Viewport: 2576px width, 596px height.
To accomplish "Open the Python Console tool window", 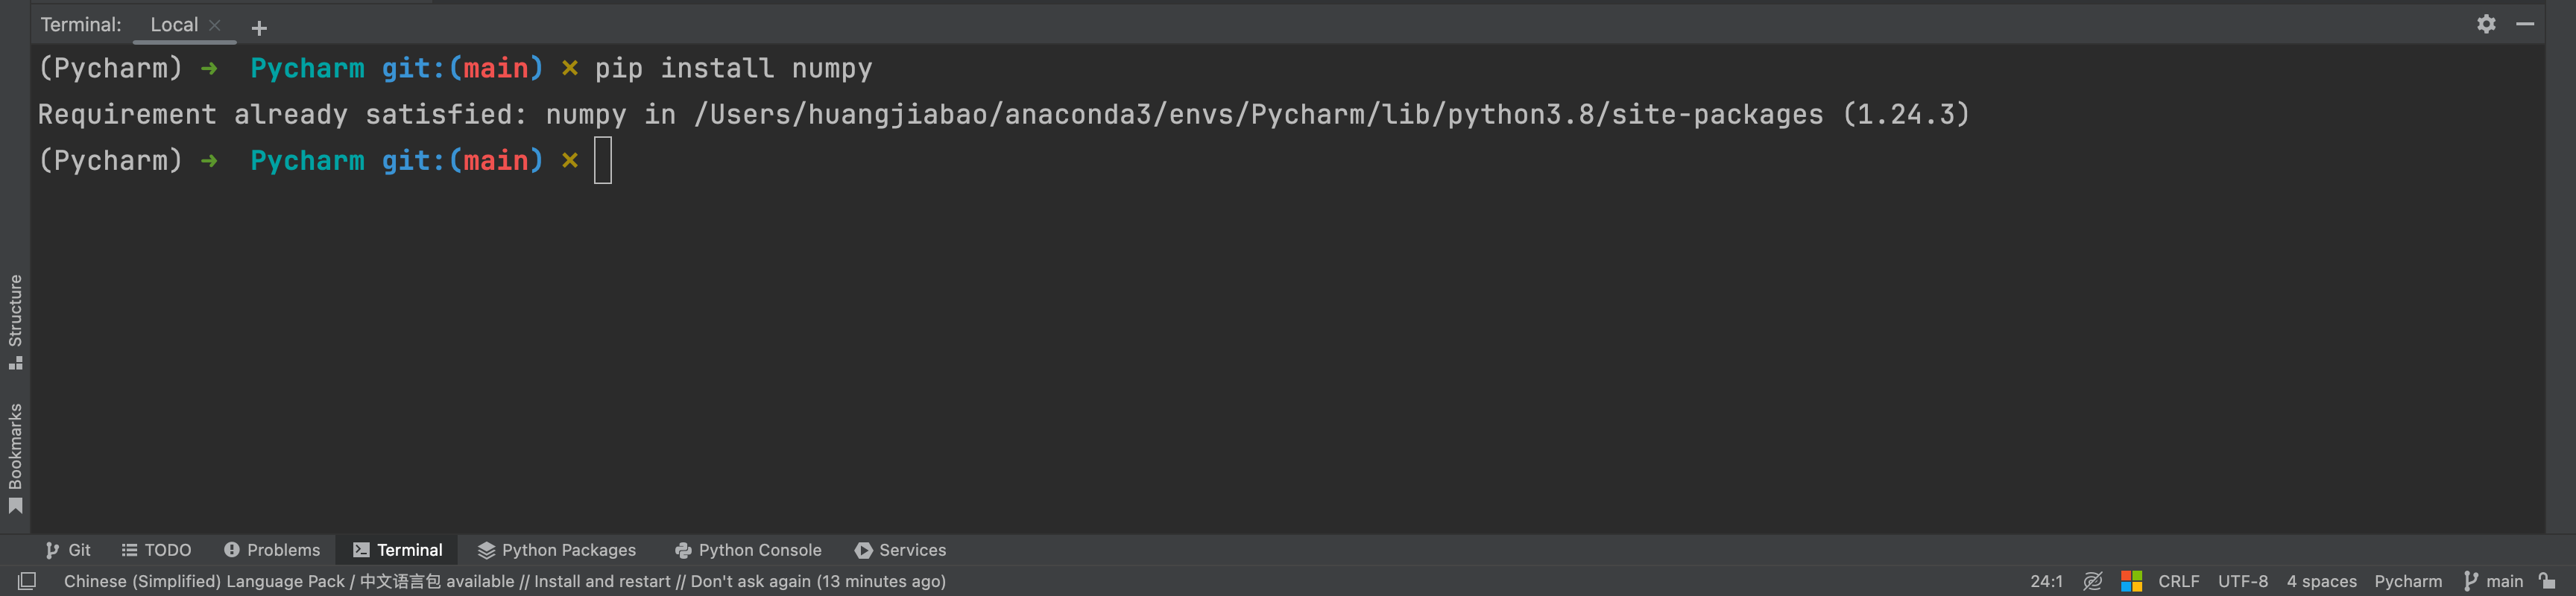I will pyautogui.click(x=748, y=550).
